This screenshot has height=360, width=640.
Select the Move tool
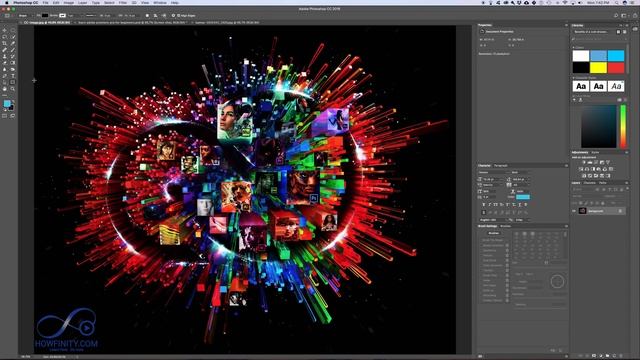pos(4,30)
